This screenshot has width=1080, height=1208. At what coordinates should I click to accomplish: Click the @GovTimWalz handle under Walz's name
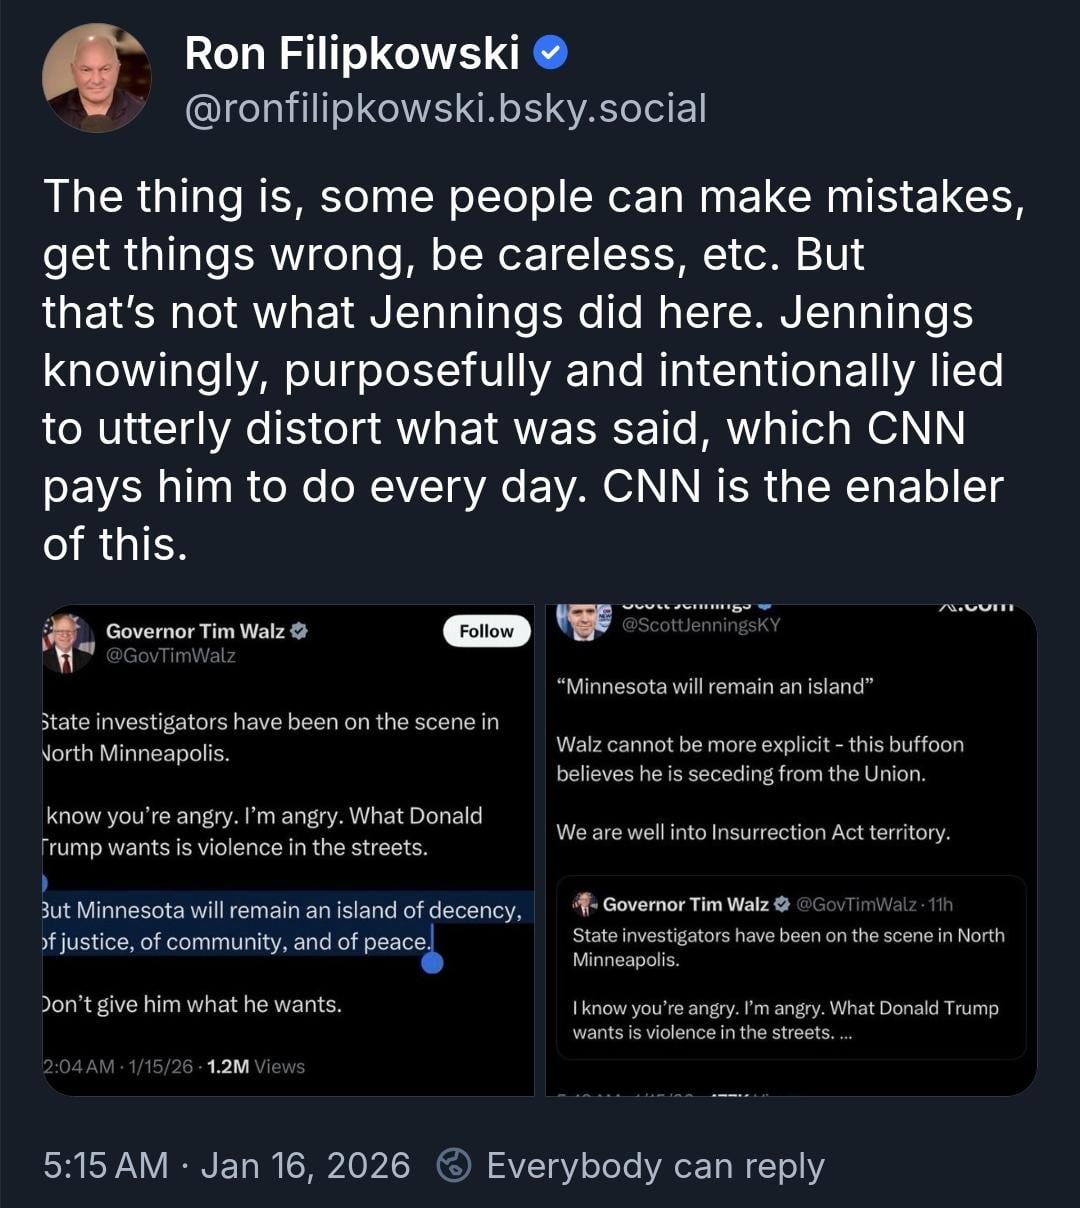click(x=170, y=656)
